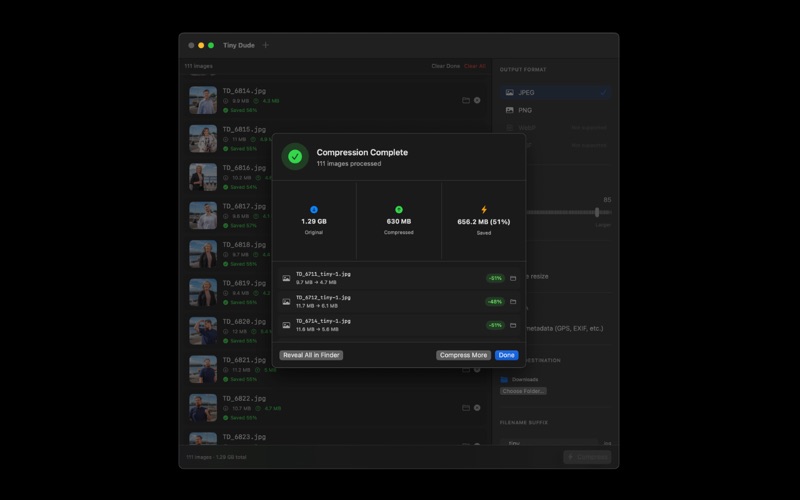Click Clear Done in the list header
Image resolution: width=800 pixels, height=500 pixels.
[x=445, y=66]
